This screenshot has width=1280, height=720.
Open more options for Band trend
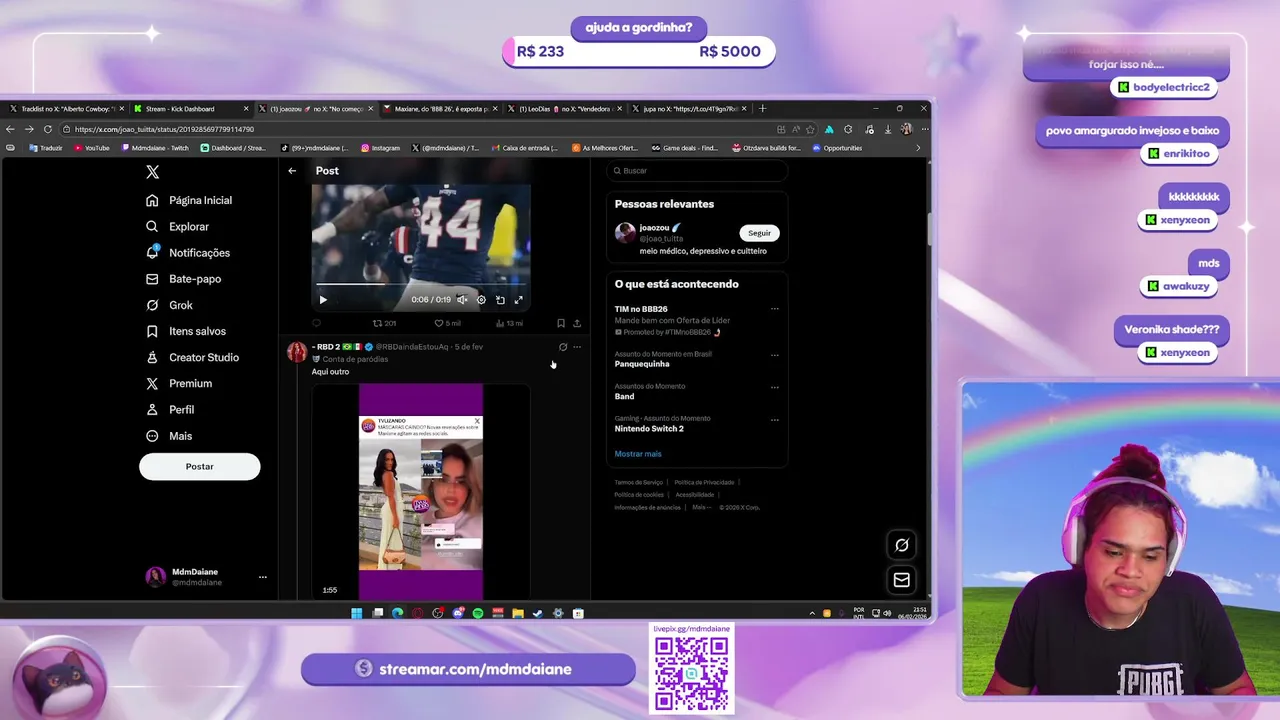pyautogui.click(x=774, y=387)
